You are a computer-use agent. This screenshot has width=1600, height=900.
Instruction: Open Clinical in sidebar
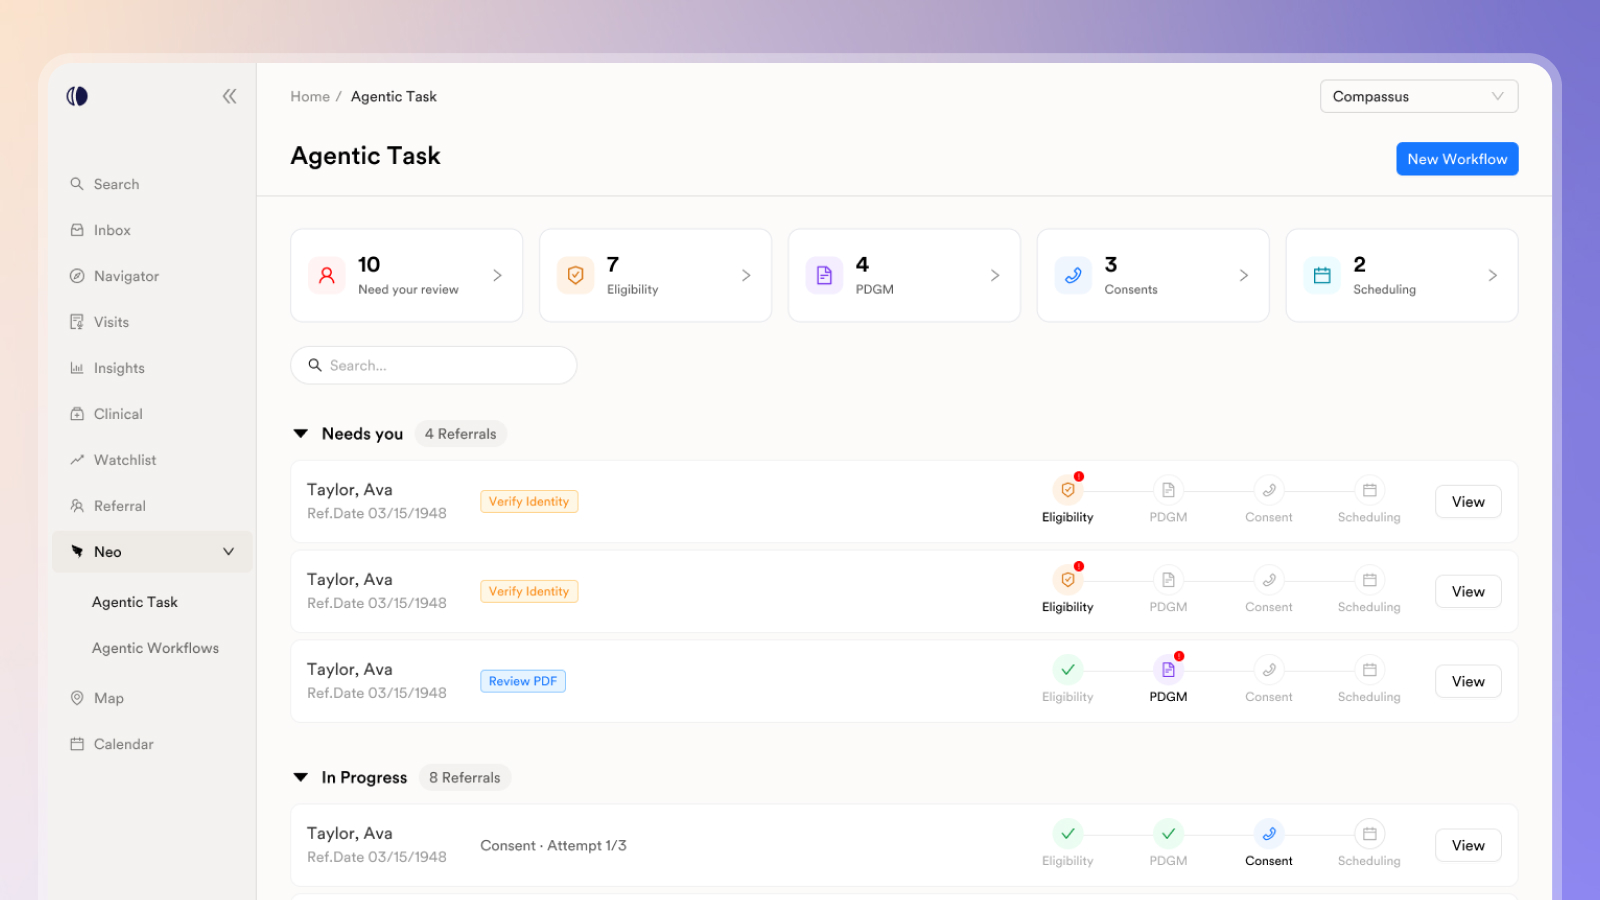click(x=118, y=414)
